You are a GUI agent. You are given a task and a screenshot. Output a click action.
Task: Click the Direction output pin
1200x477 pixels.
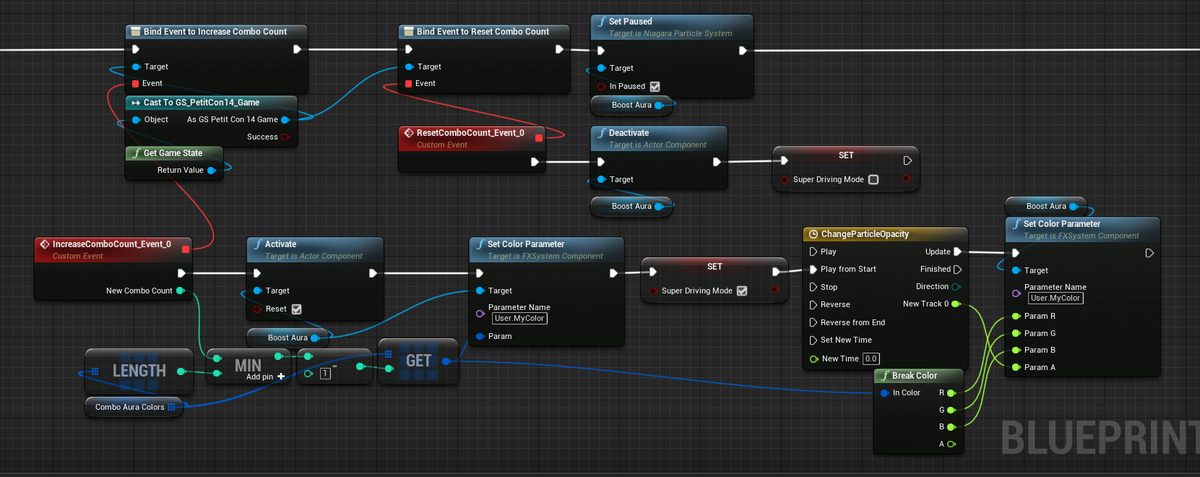coord(957,287)
